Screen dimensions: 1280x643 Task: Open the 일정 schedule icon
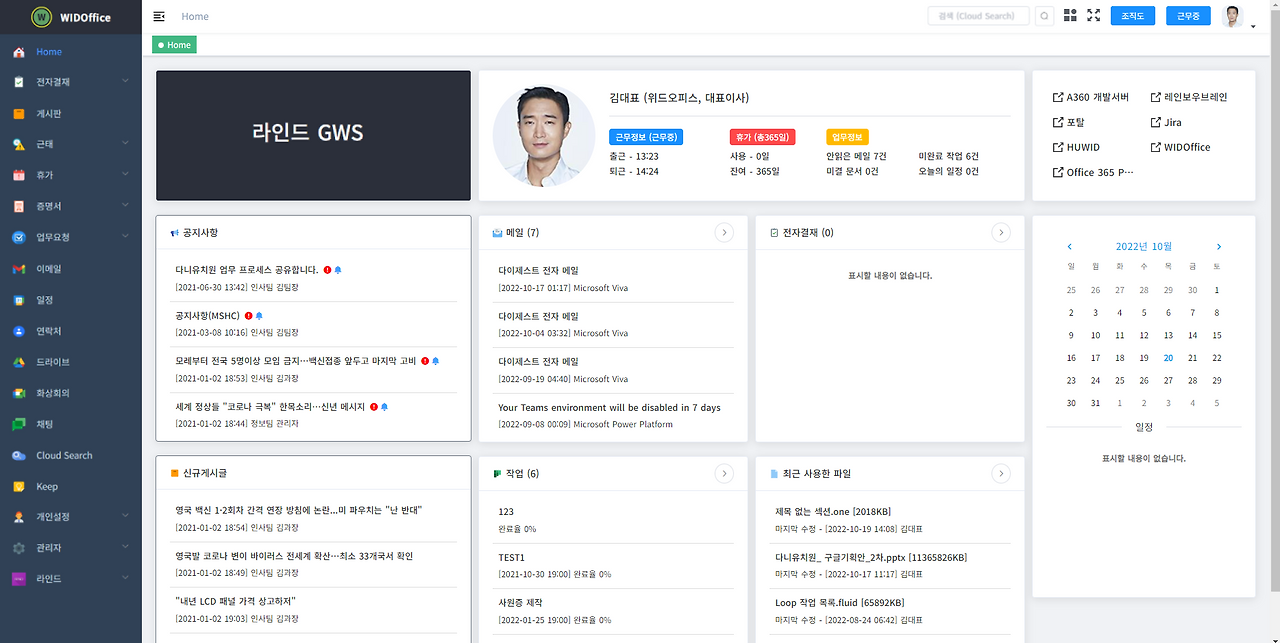click(18, 300)
